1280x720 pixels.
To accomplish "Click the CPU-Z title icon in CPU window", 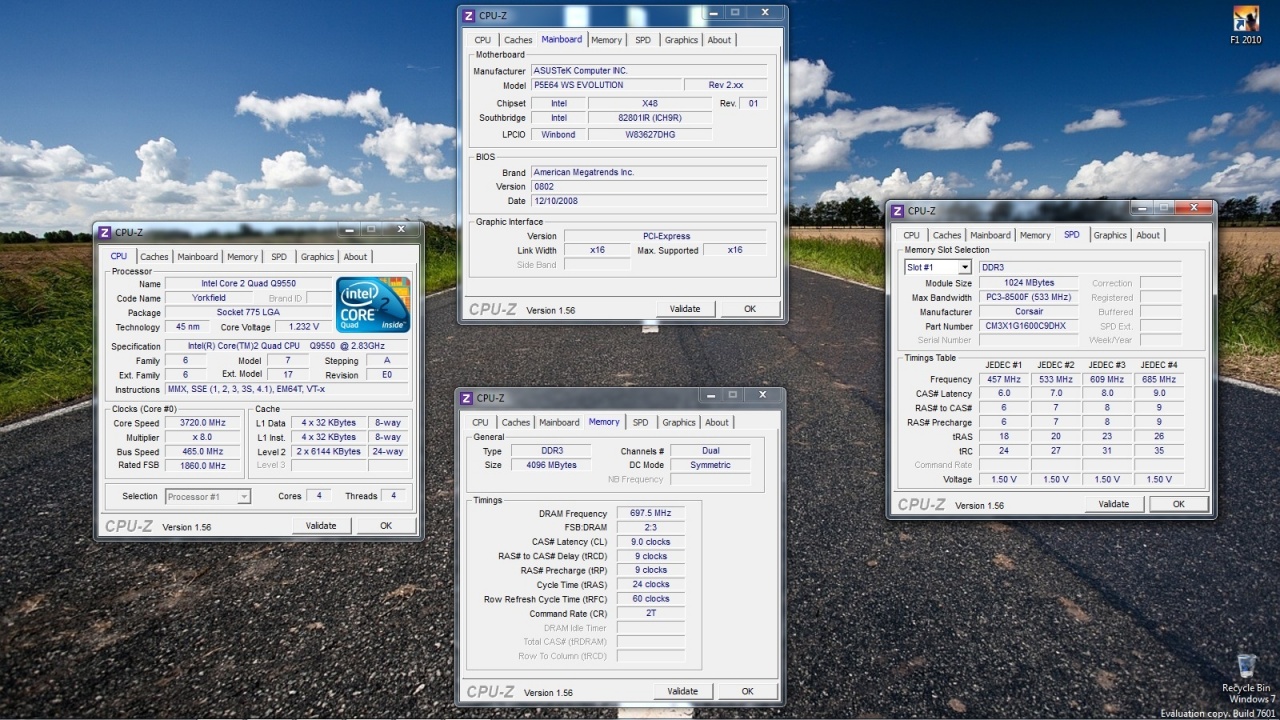I will click(x=104, y=232).
